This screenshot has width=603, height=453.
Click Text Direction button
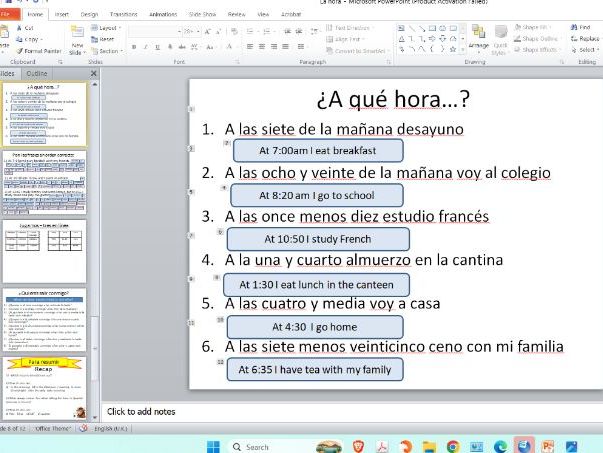(350, 28)
